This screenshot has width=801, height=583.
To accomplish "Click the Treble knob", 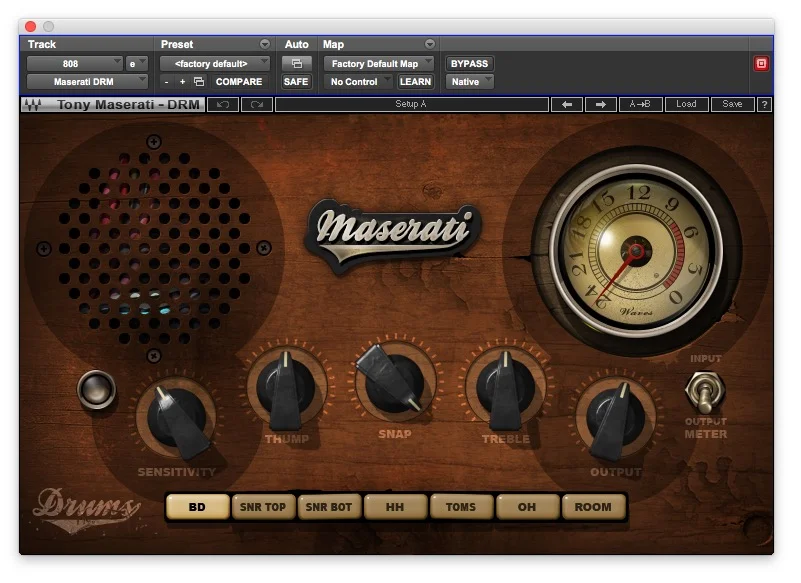I will tap(505, 387).
